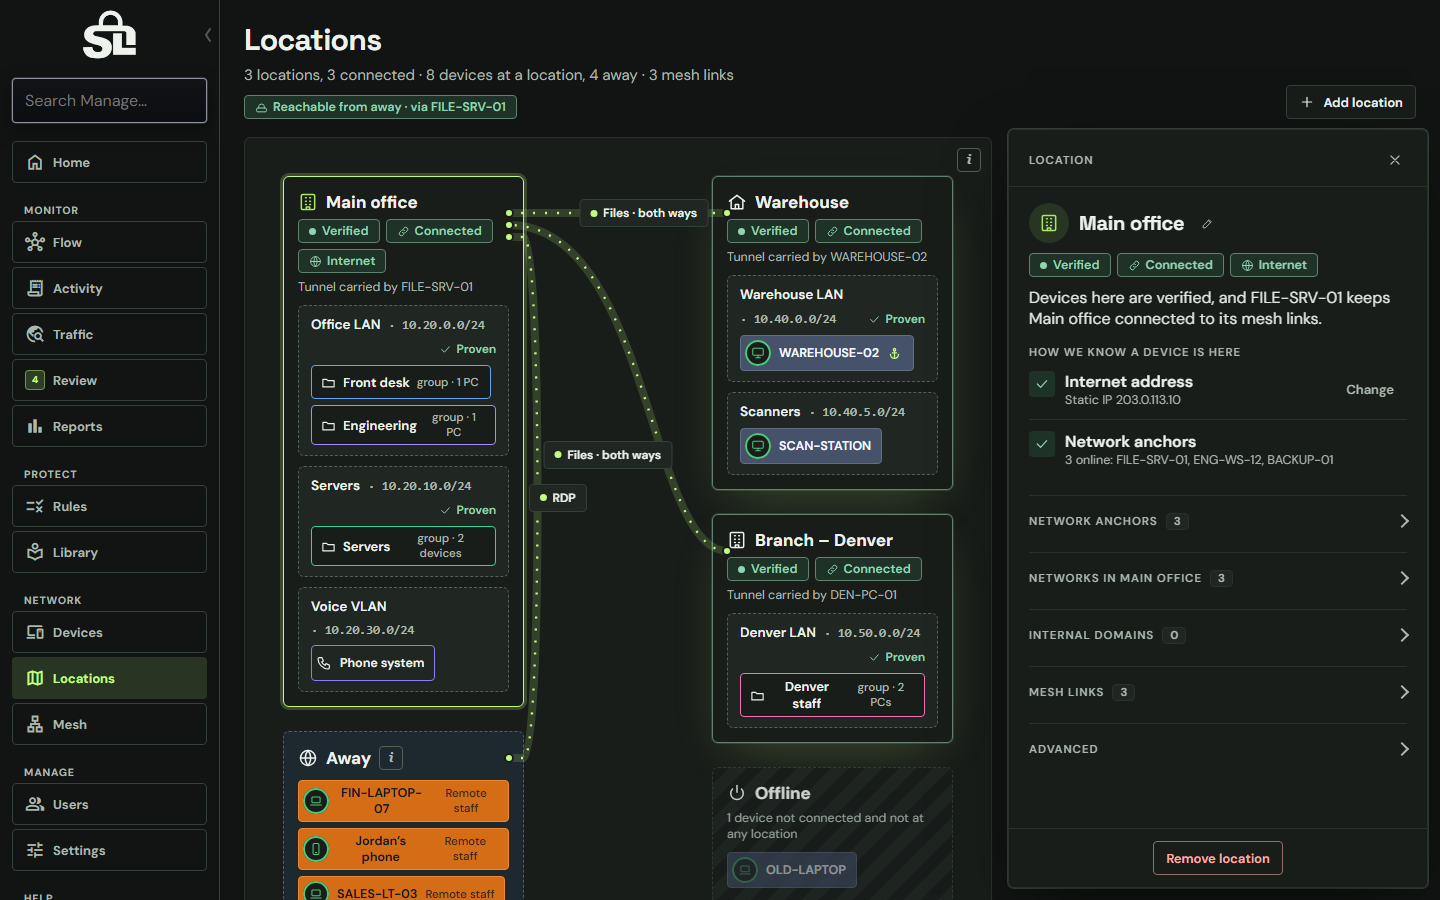Expand the Advanced section
The width and height of the screenshot is (1440, 900).
point(1218,749)
